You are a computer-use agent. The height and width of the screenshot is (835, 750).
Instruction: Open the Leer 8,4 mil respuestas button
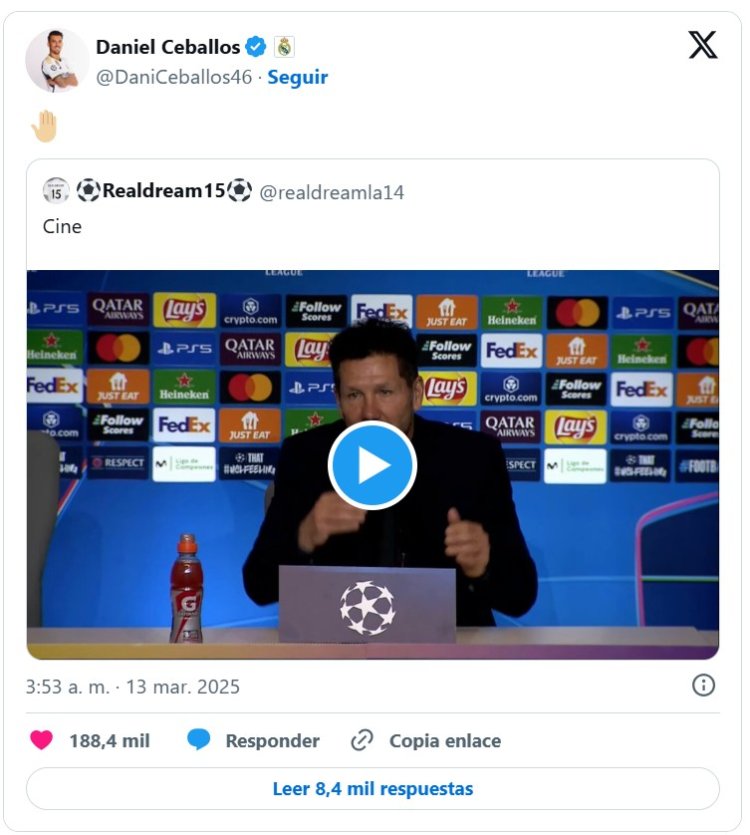tap(373, 789)
